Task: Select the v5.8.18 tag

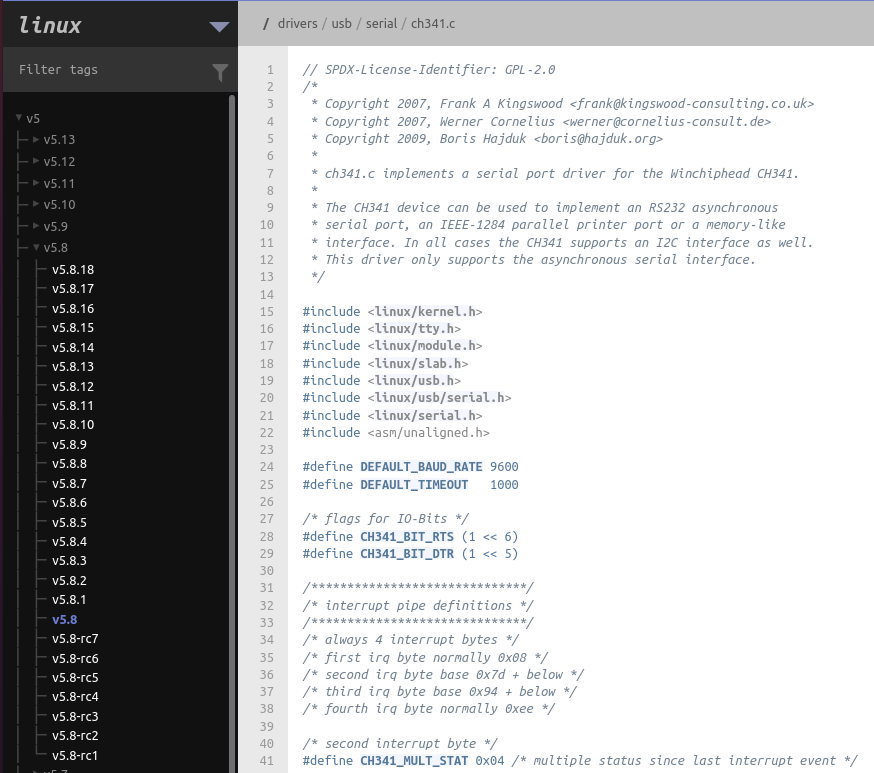Action: (x=73, y=269)
